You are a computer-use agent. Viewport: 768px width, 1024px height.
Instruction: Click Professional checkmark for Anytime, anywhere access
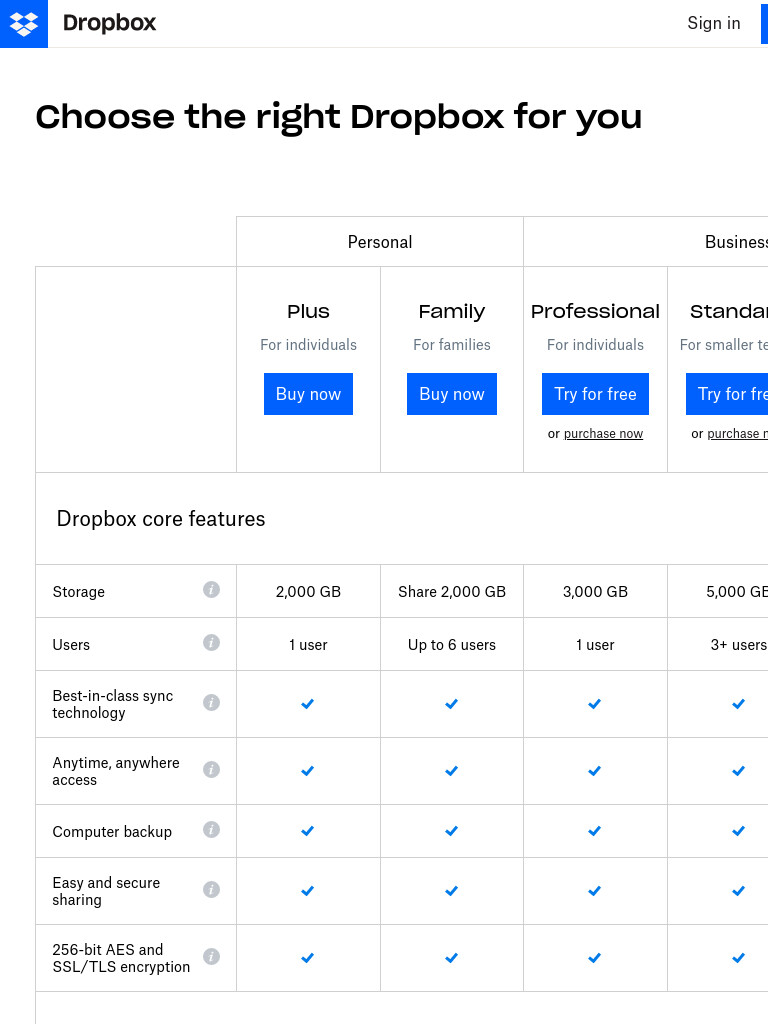(594, 771)
